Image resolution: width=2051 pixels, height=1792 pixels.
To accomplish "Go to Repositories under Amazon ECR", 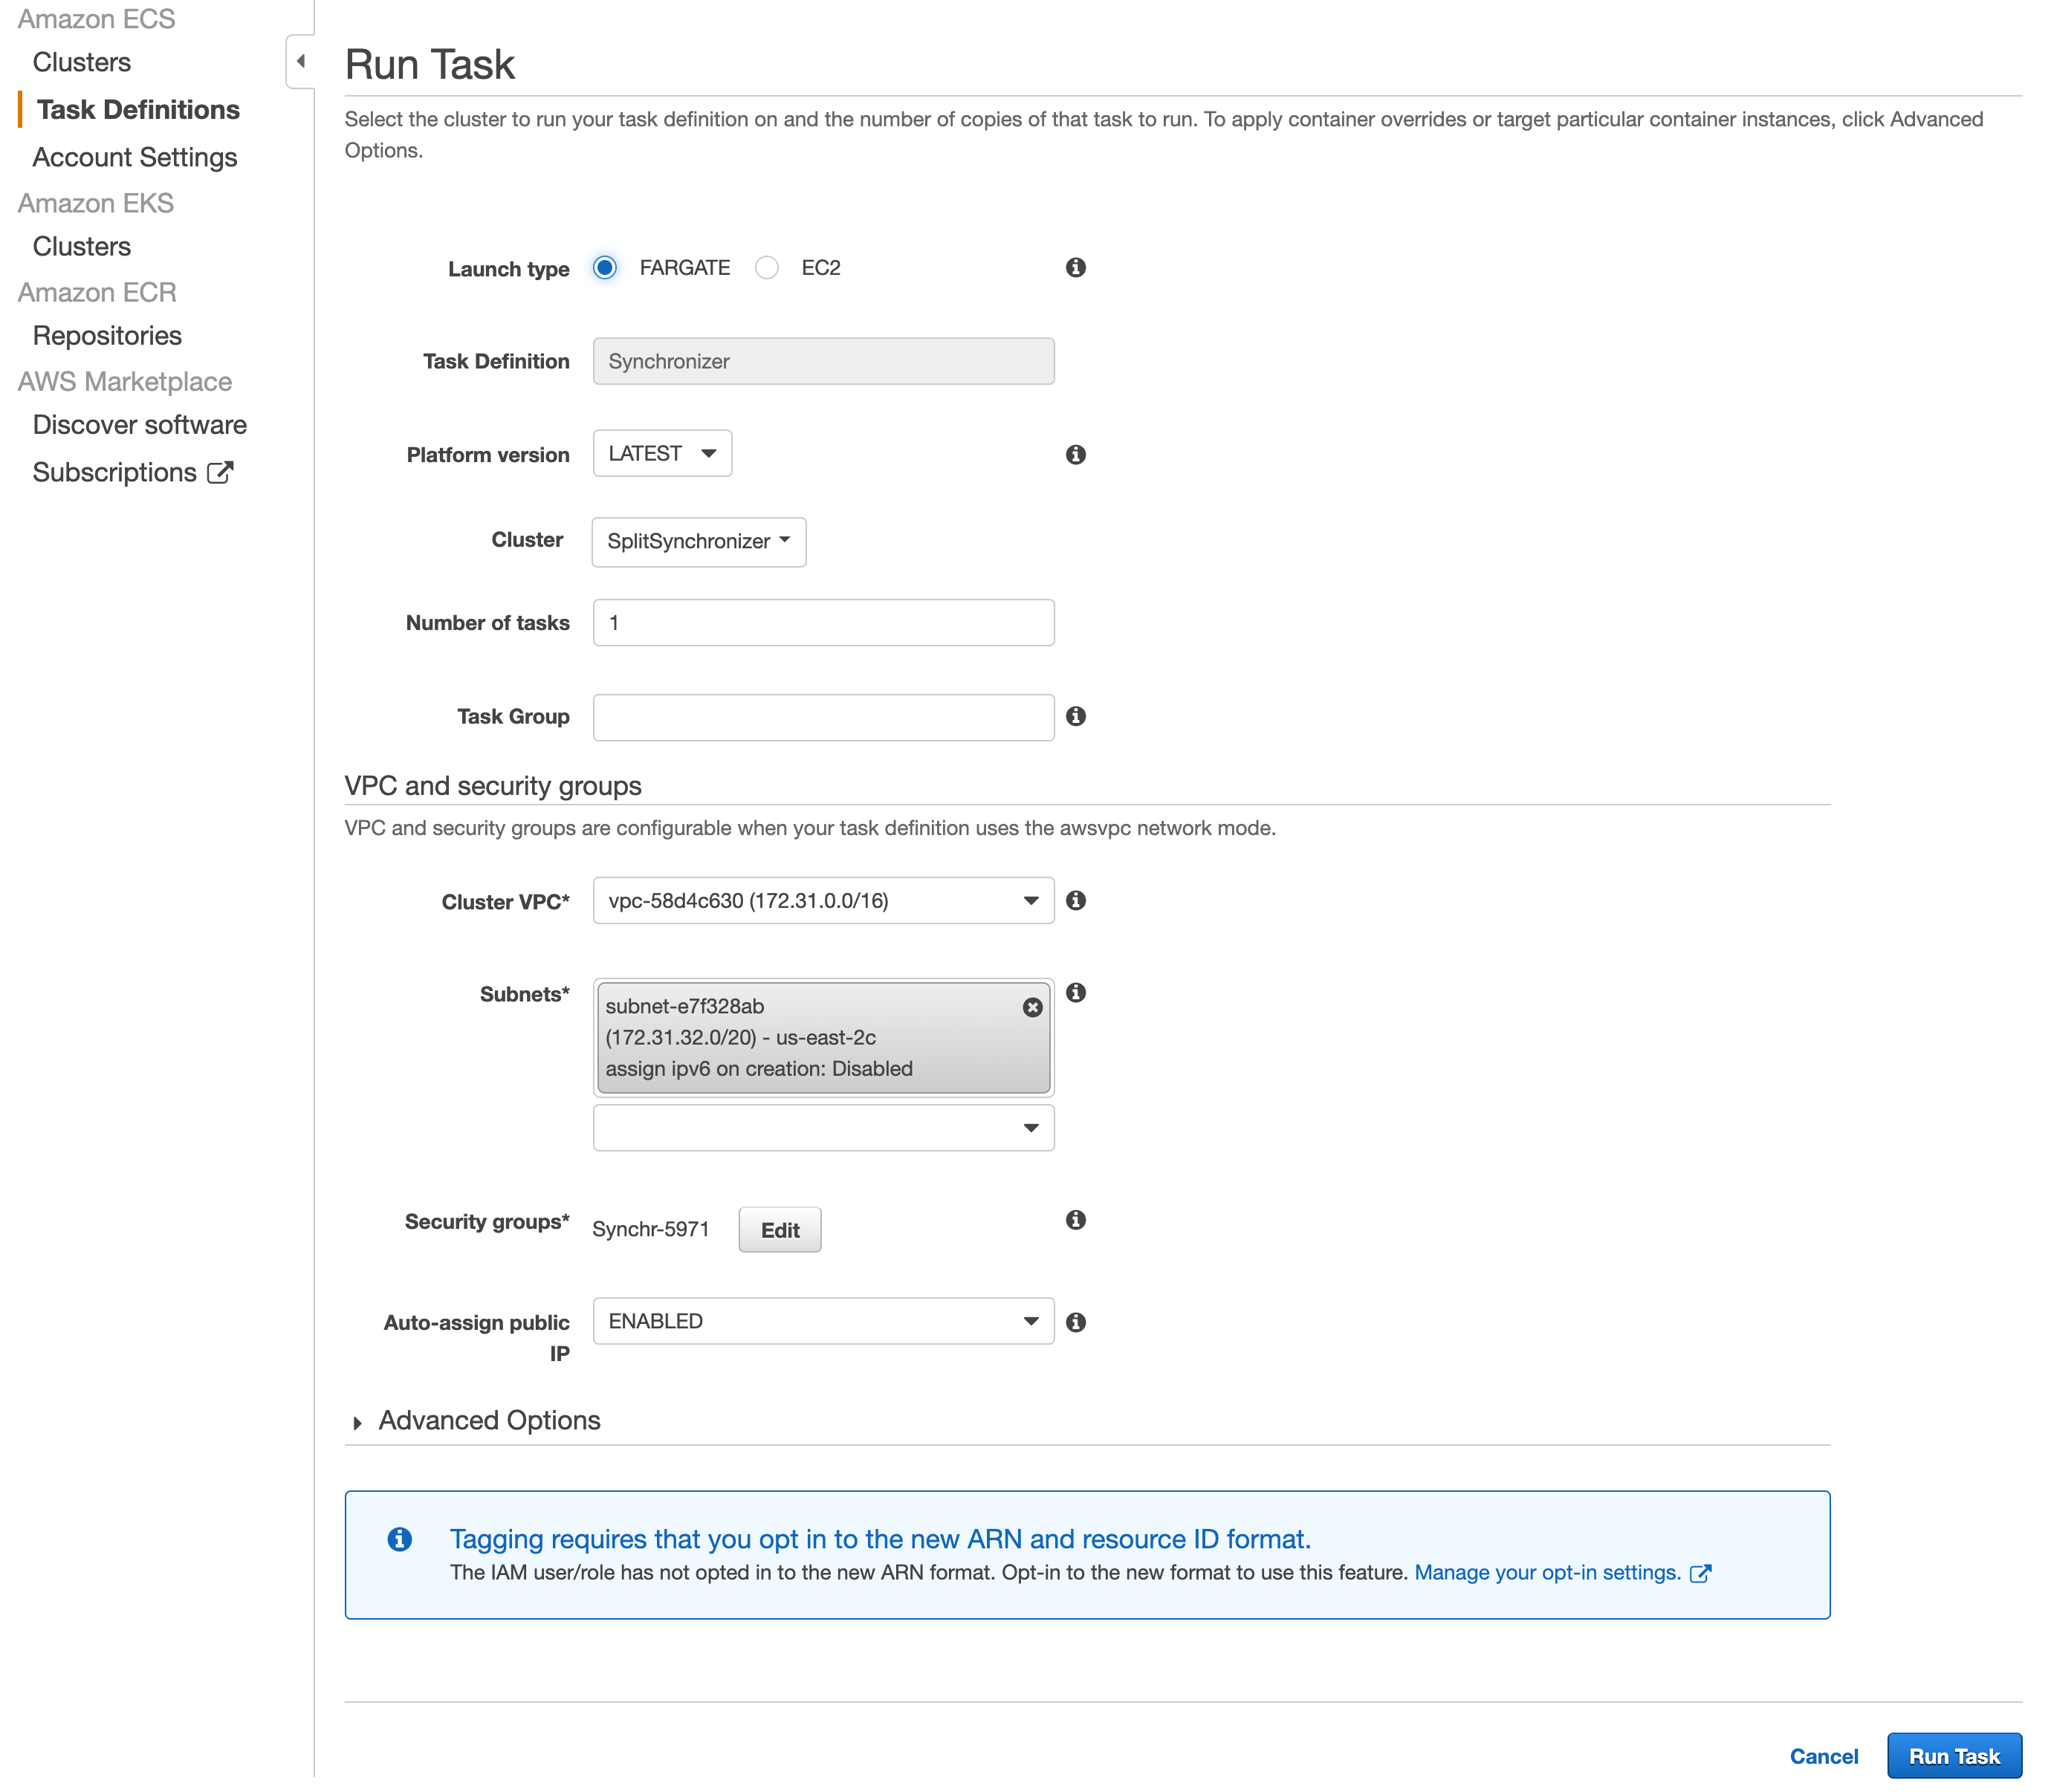I will pyautogui.click(x=107, y=335).
